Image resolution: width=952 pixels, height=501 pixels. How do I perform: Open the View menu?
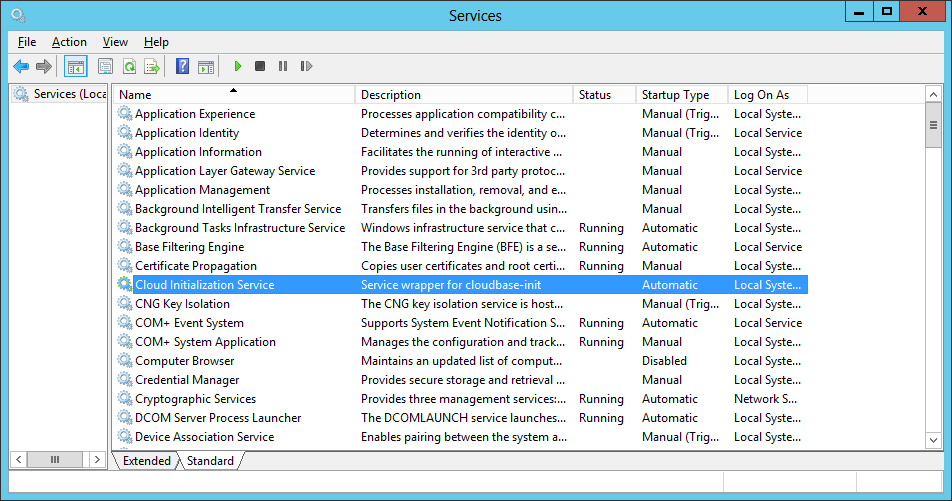click(115, 42)
